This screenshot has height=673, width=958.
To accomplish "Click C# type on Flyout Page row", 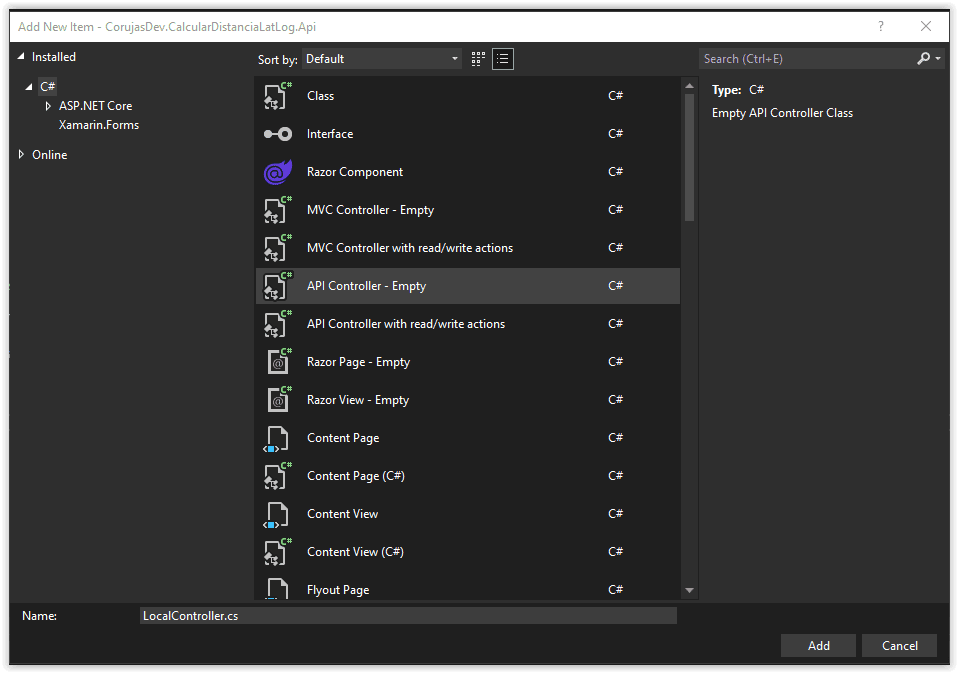I will coord(615,589).
